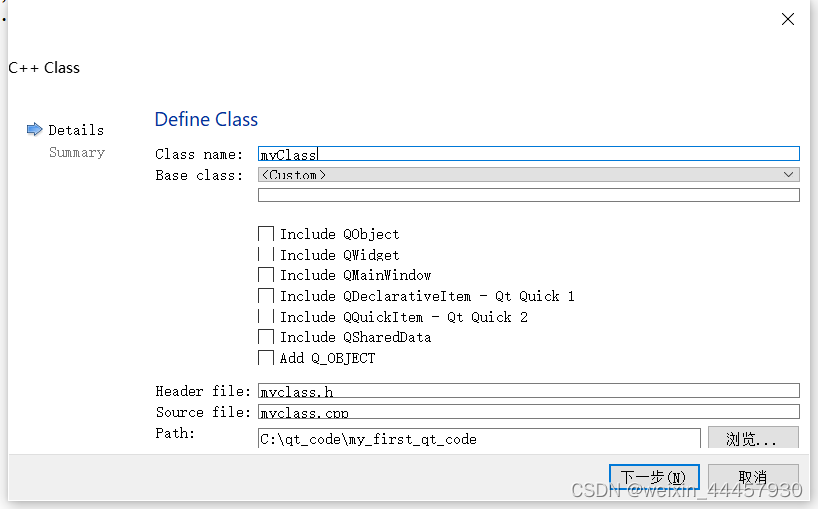
Task: Check the Add Q_OBJECT box
Action: pos(266,358)
